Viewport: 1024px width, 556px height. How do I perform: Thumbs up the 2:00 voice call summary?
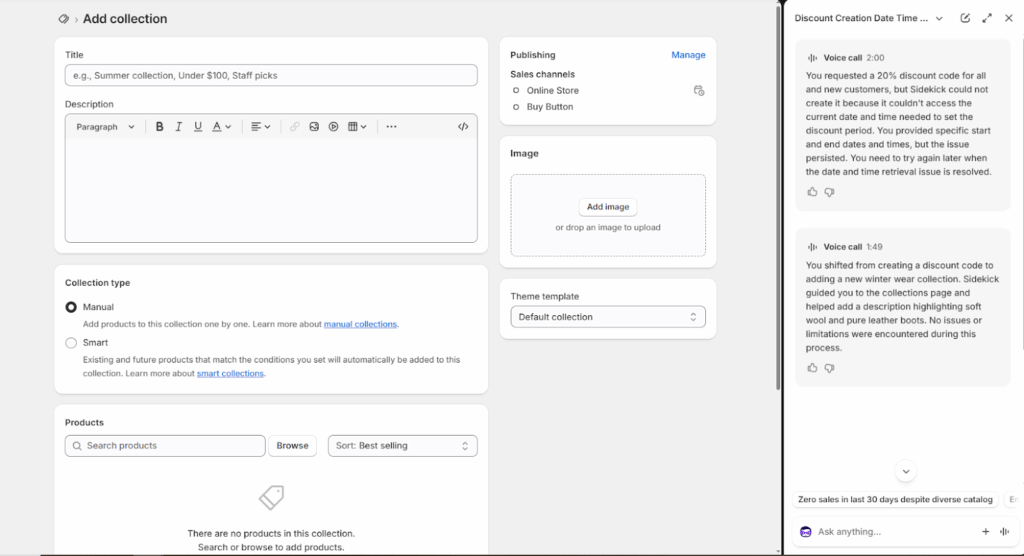click(812, 192)
